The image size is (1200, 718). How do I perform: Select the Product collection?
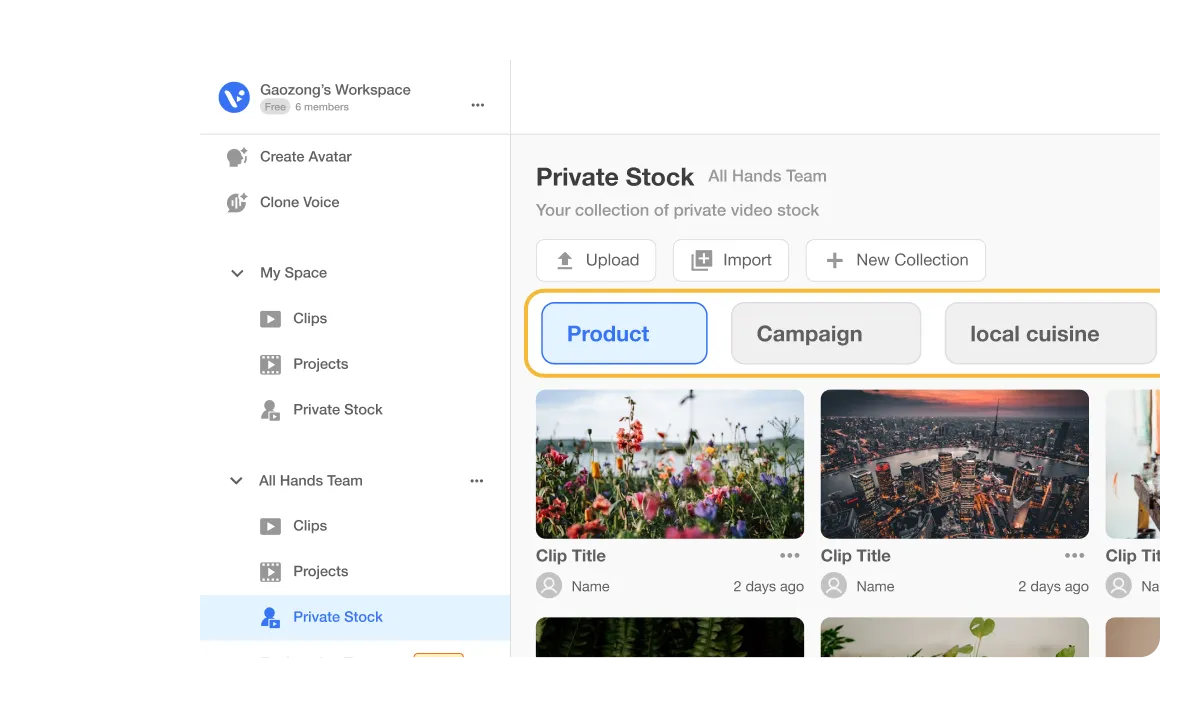[623, 333]
